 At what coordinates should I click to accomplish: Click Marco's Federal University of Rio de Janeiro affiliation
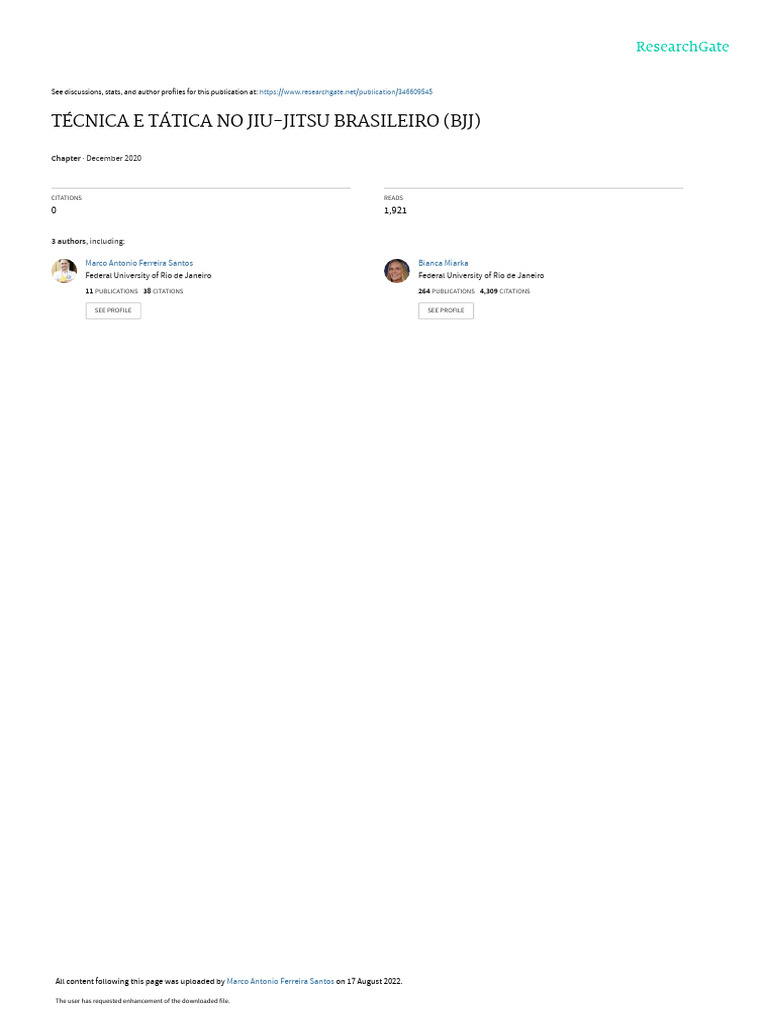(148, 276)
